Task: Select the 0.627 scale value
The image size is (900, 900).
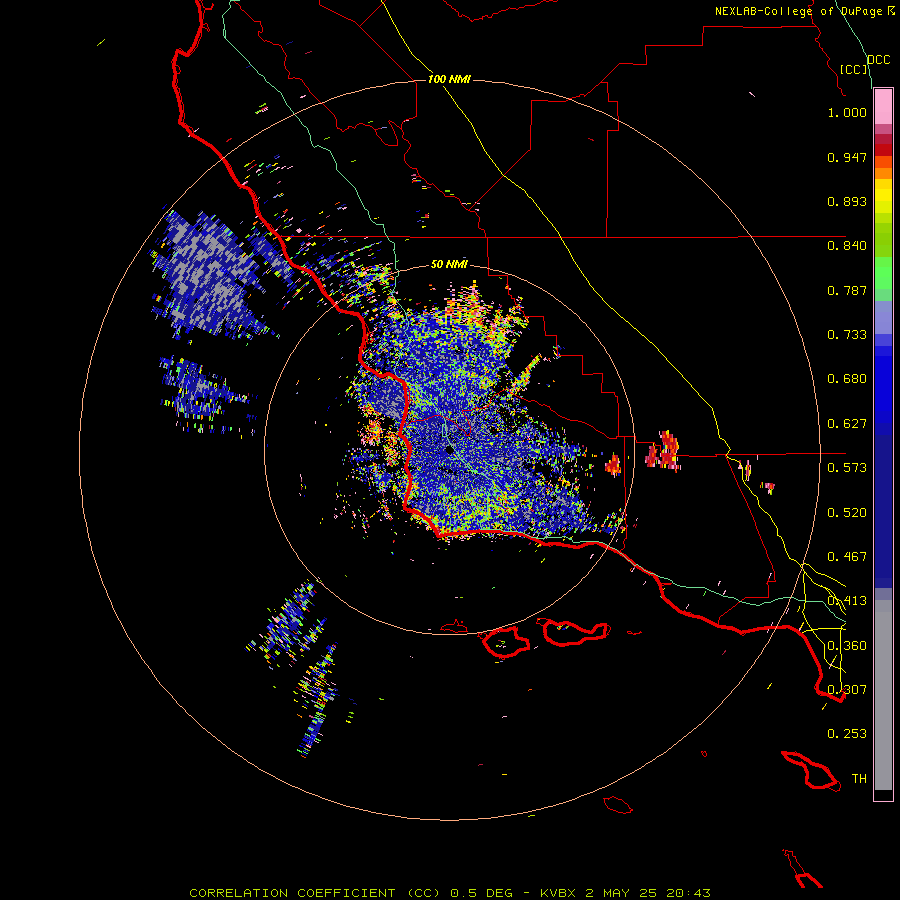Action: pos(847,424)
